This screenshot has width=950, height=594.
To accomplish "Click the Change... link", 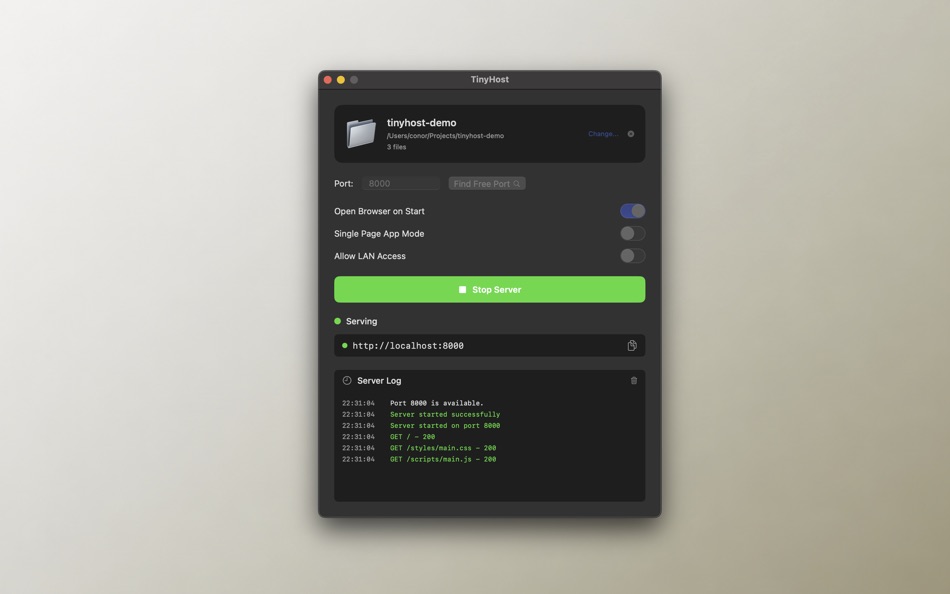I will 602,132.
